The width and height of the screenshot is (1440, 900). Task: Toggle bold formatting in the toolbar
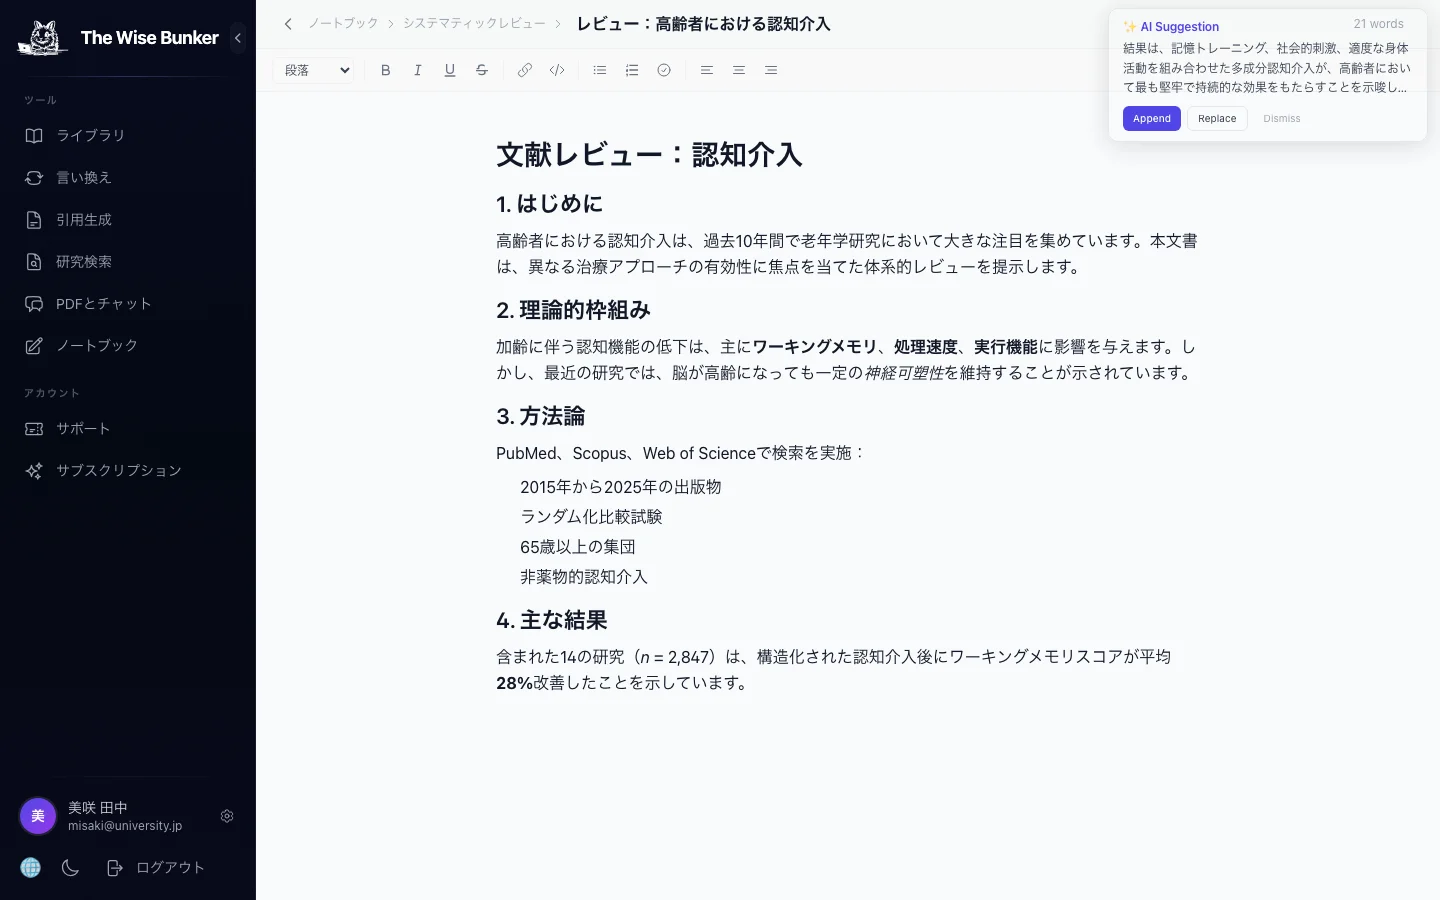[386, 70]
